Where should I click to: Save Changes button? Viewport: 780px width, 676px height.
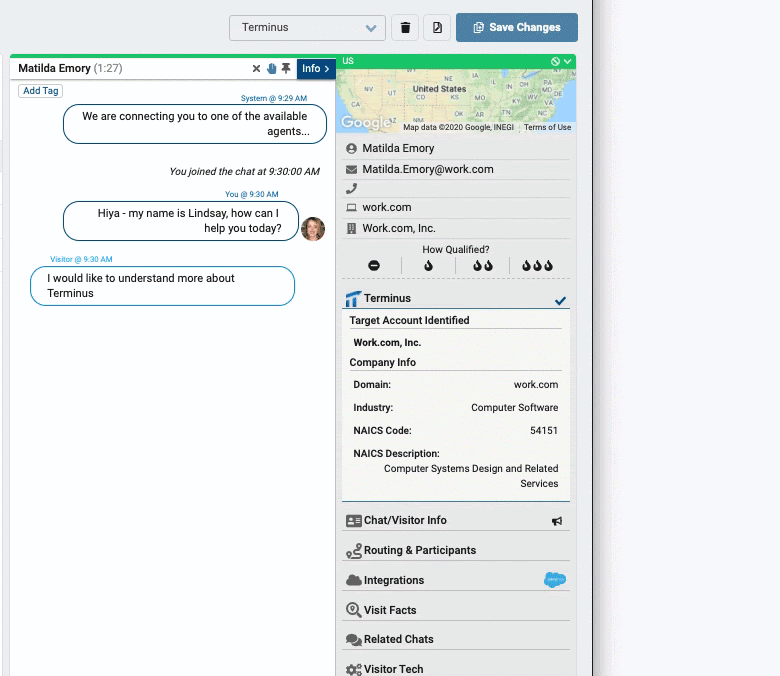pos(517,28)
